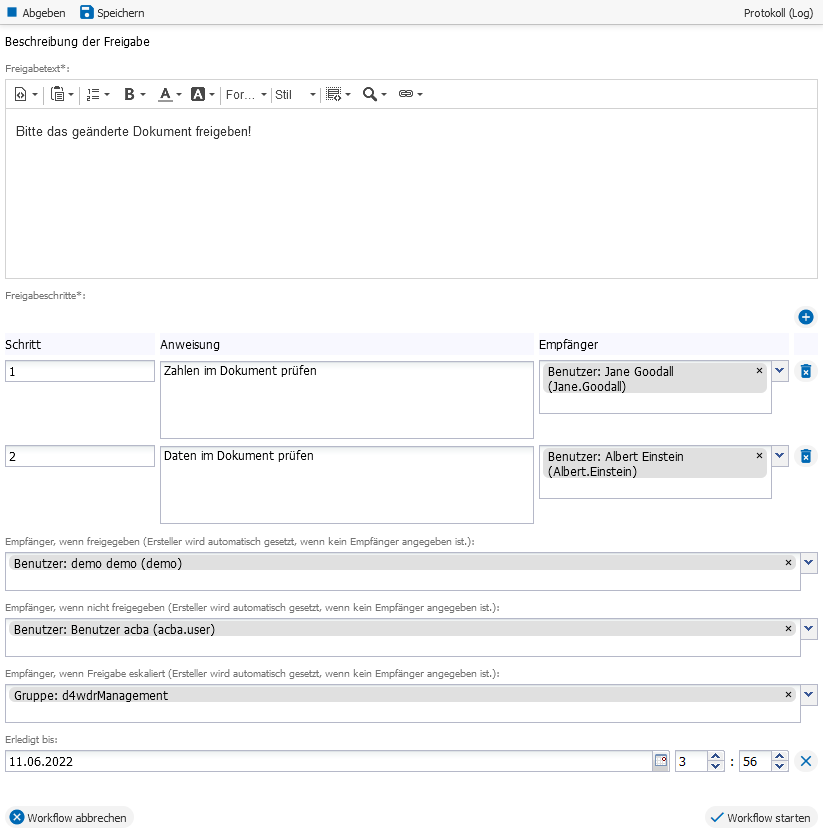Click into the Freigabetext editor area
The width and height of the screenshot is (823, 838).
click(x=411, y=193)
